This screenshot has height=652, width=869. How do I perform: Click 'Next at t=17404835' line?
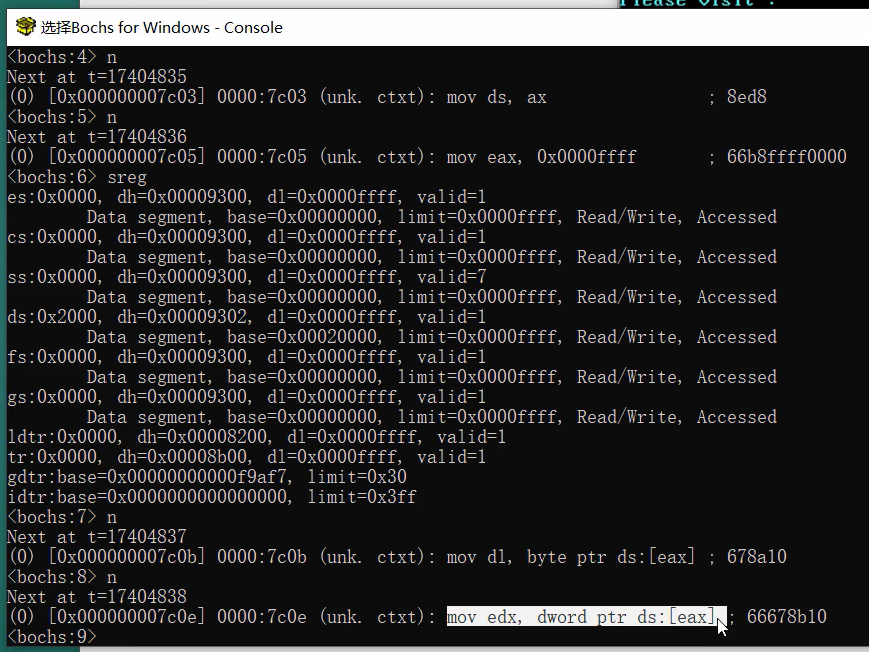[x=97, y=77]
